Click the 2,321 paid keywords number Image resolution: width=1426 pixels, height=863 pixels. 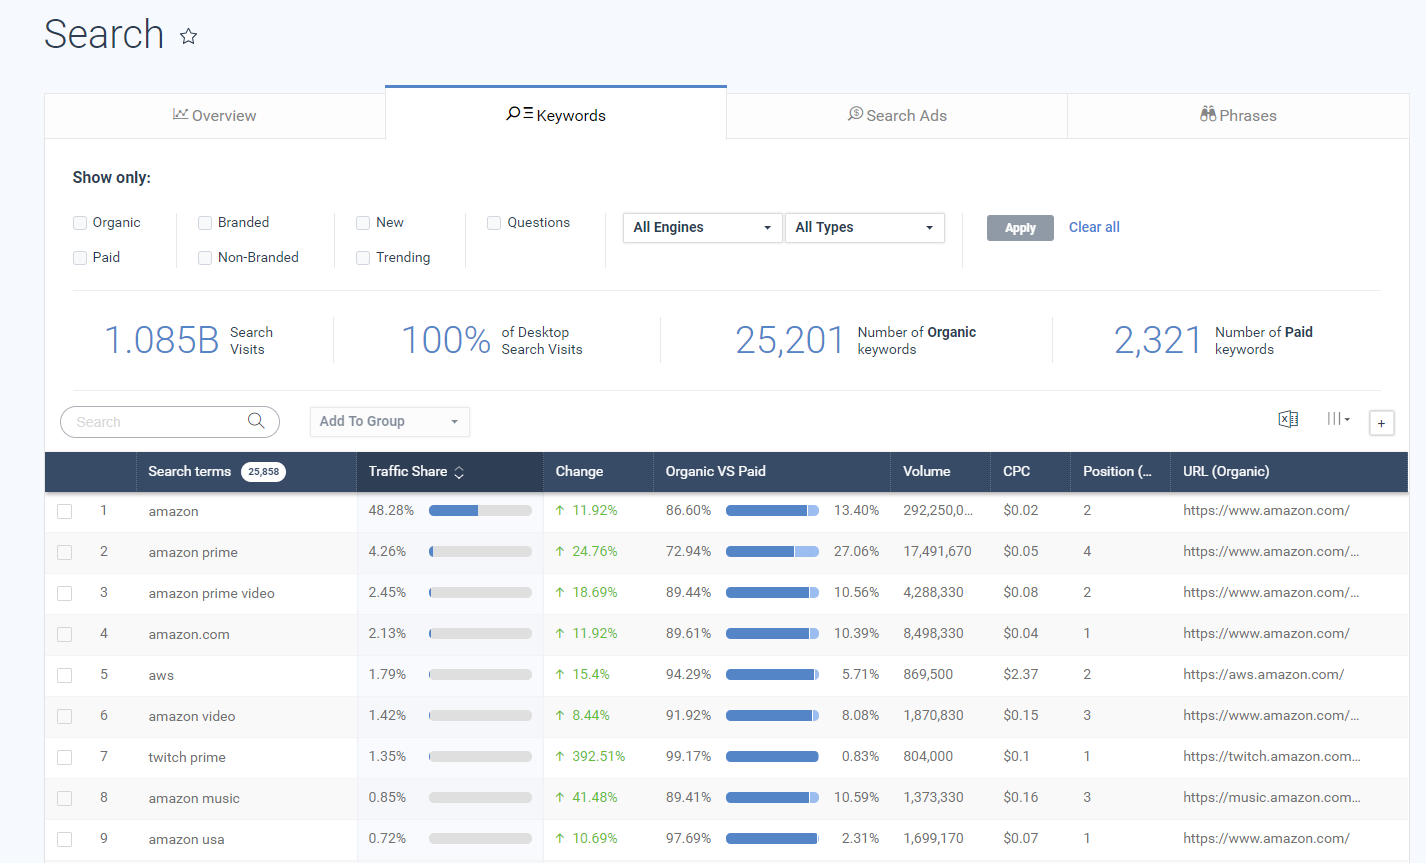coord(1158,341)
